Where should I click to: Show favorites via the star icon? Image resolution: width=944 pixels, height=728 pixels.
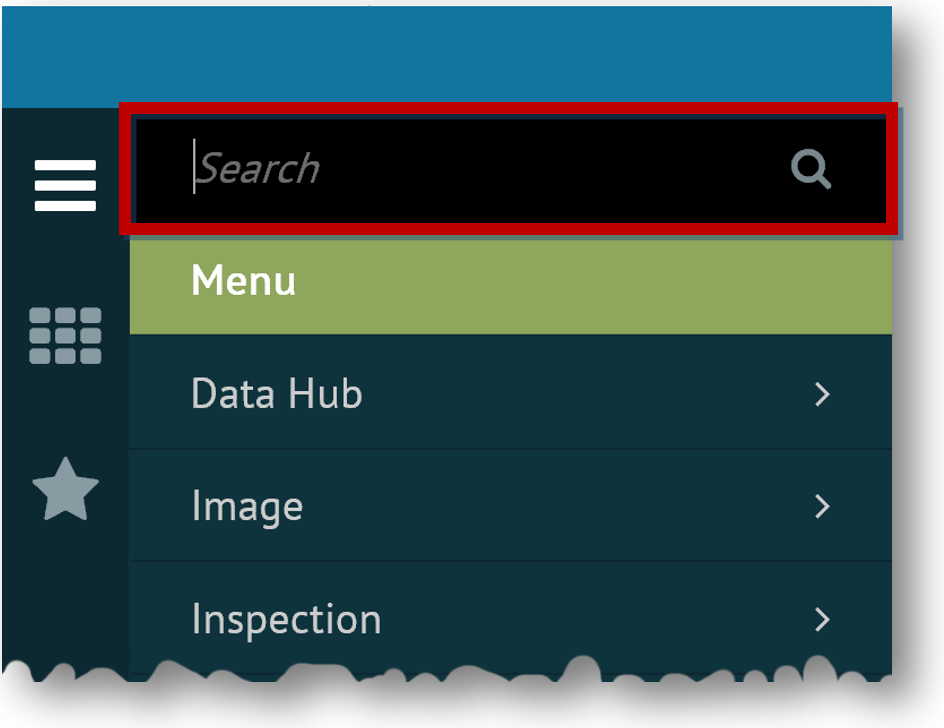tap(65, 490)
